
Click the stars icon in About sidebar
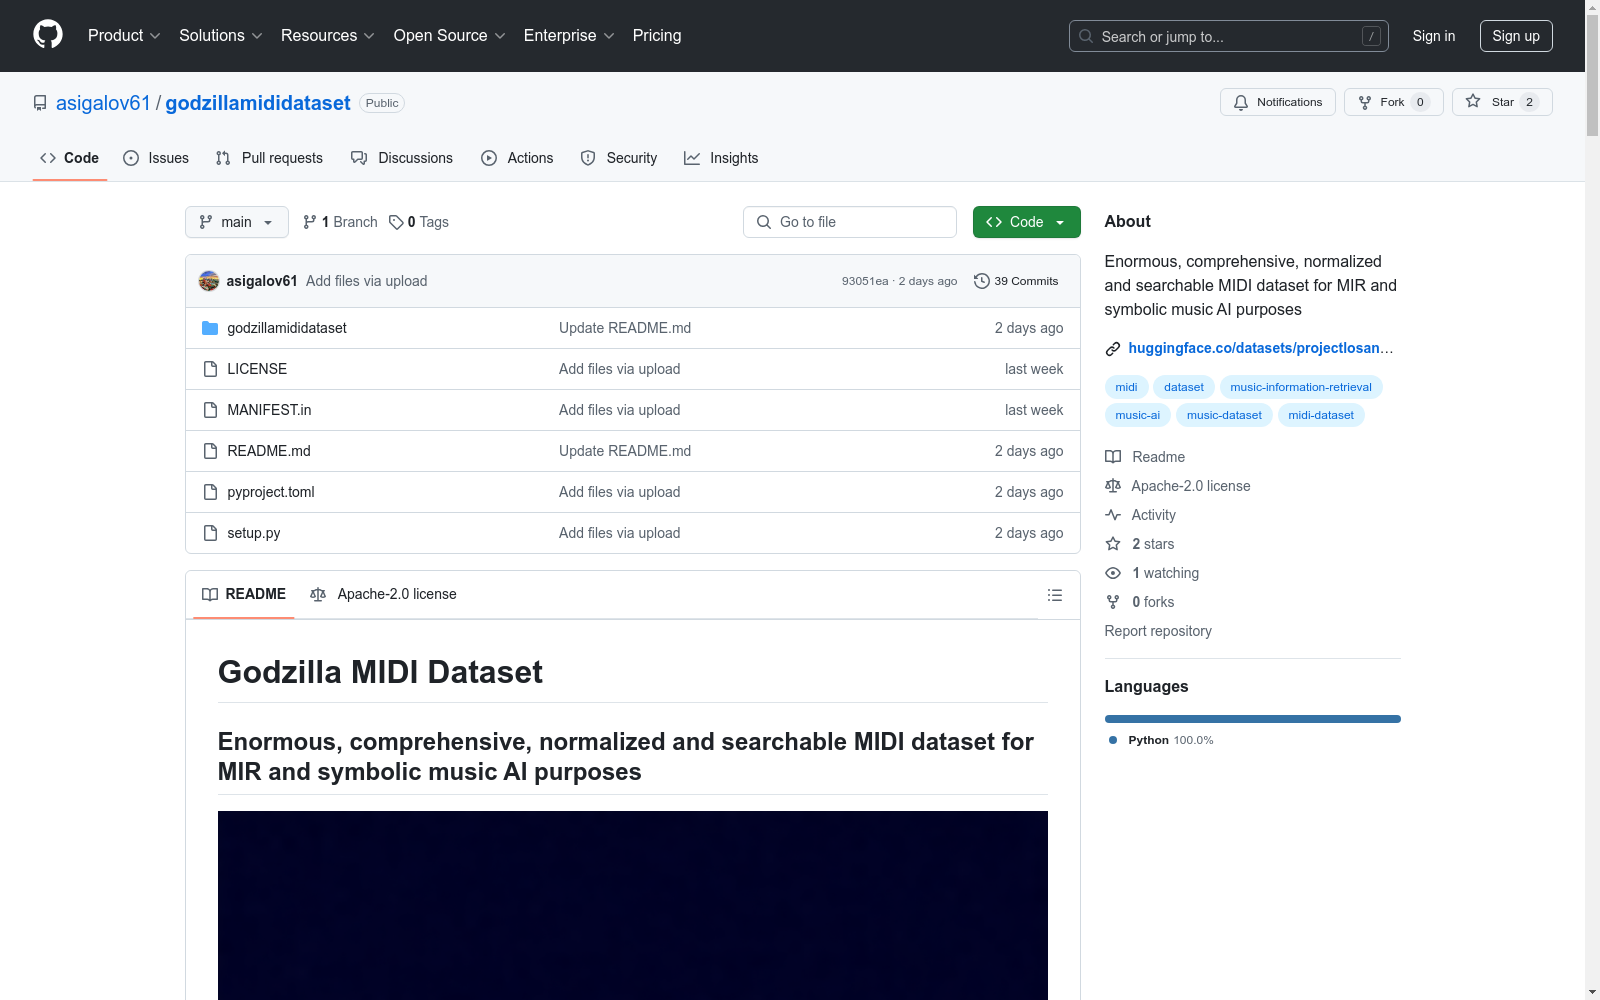1113,544
